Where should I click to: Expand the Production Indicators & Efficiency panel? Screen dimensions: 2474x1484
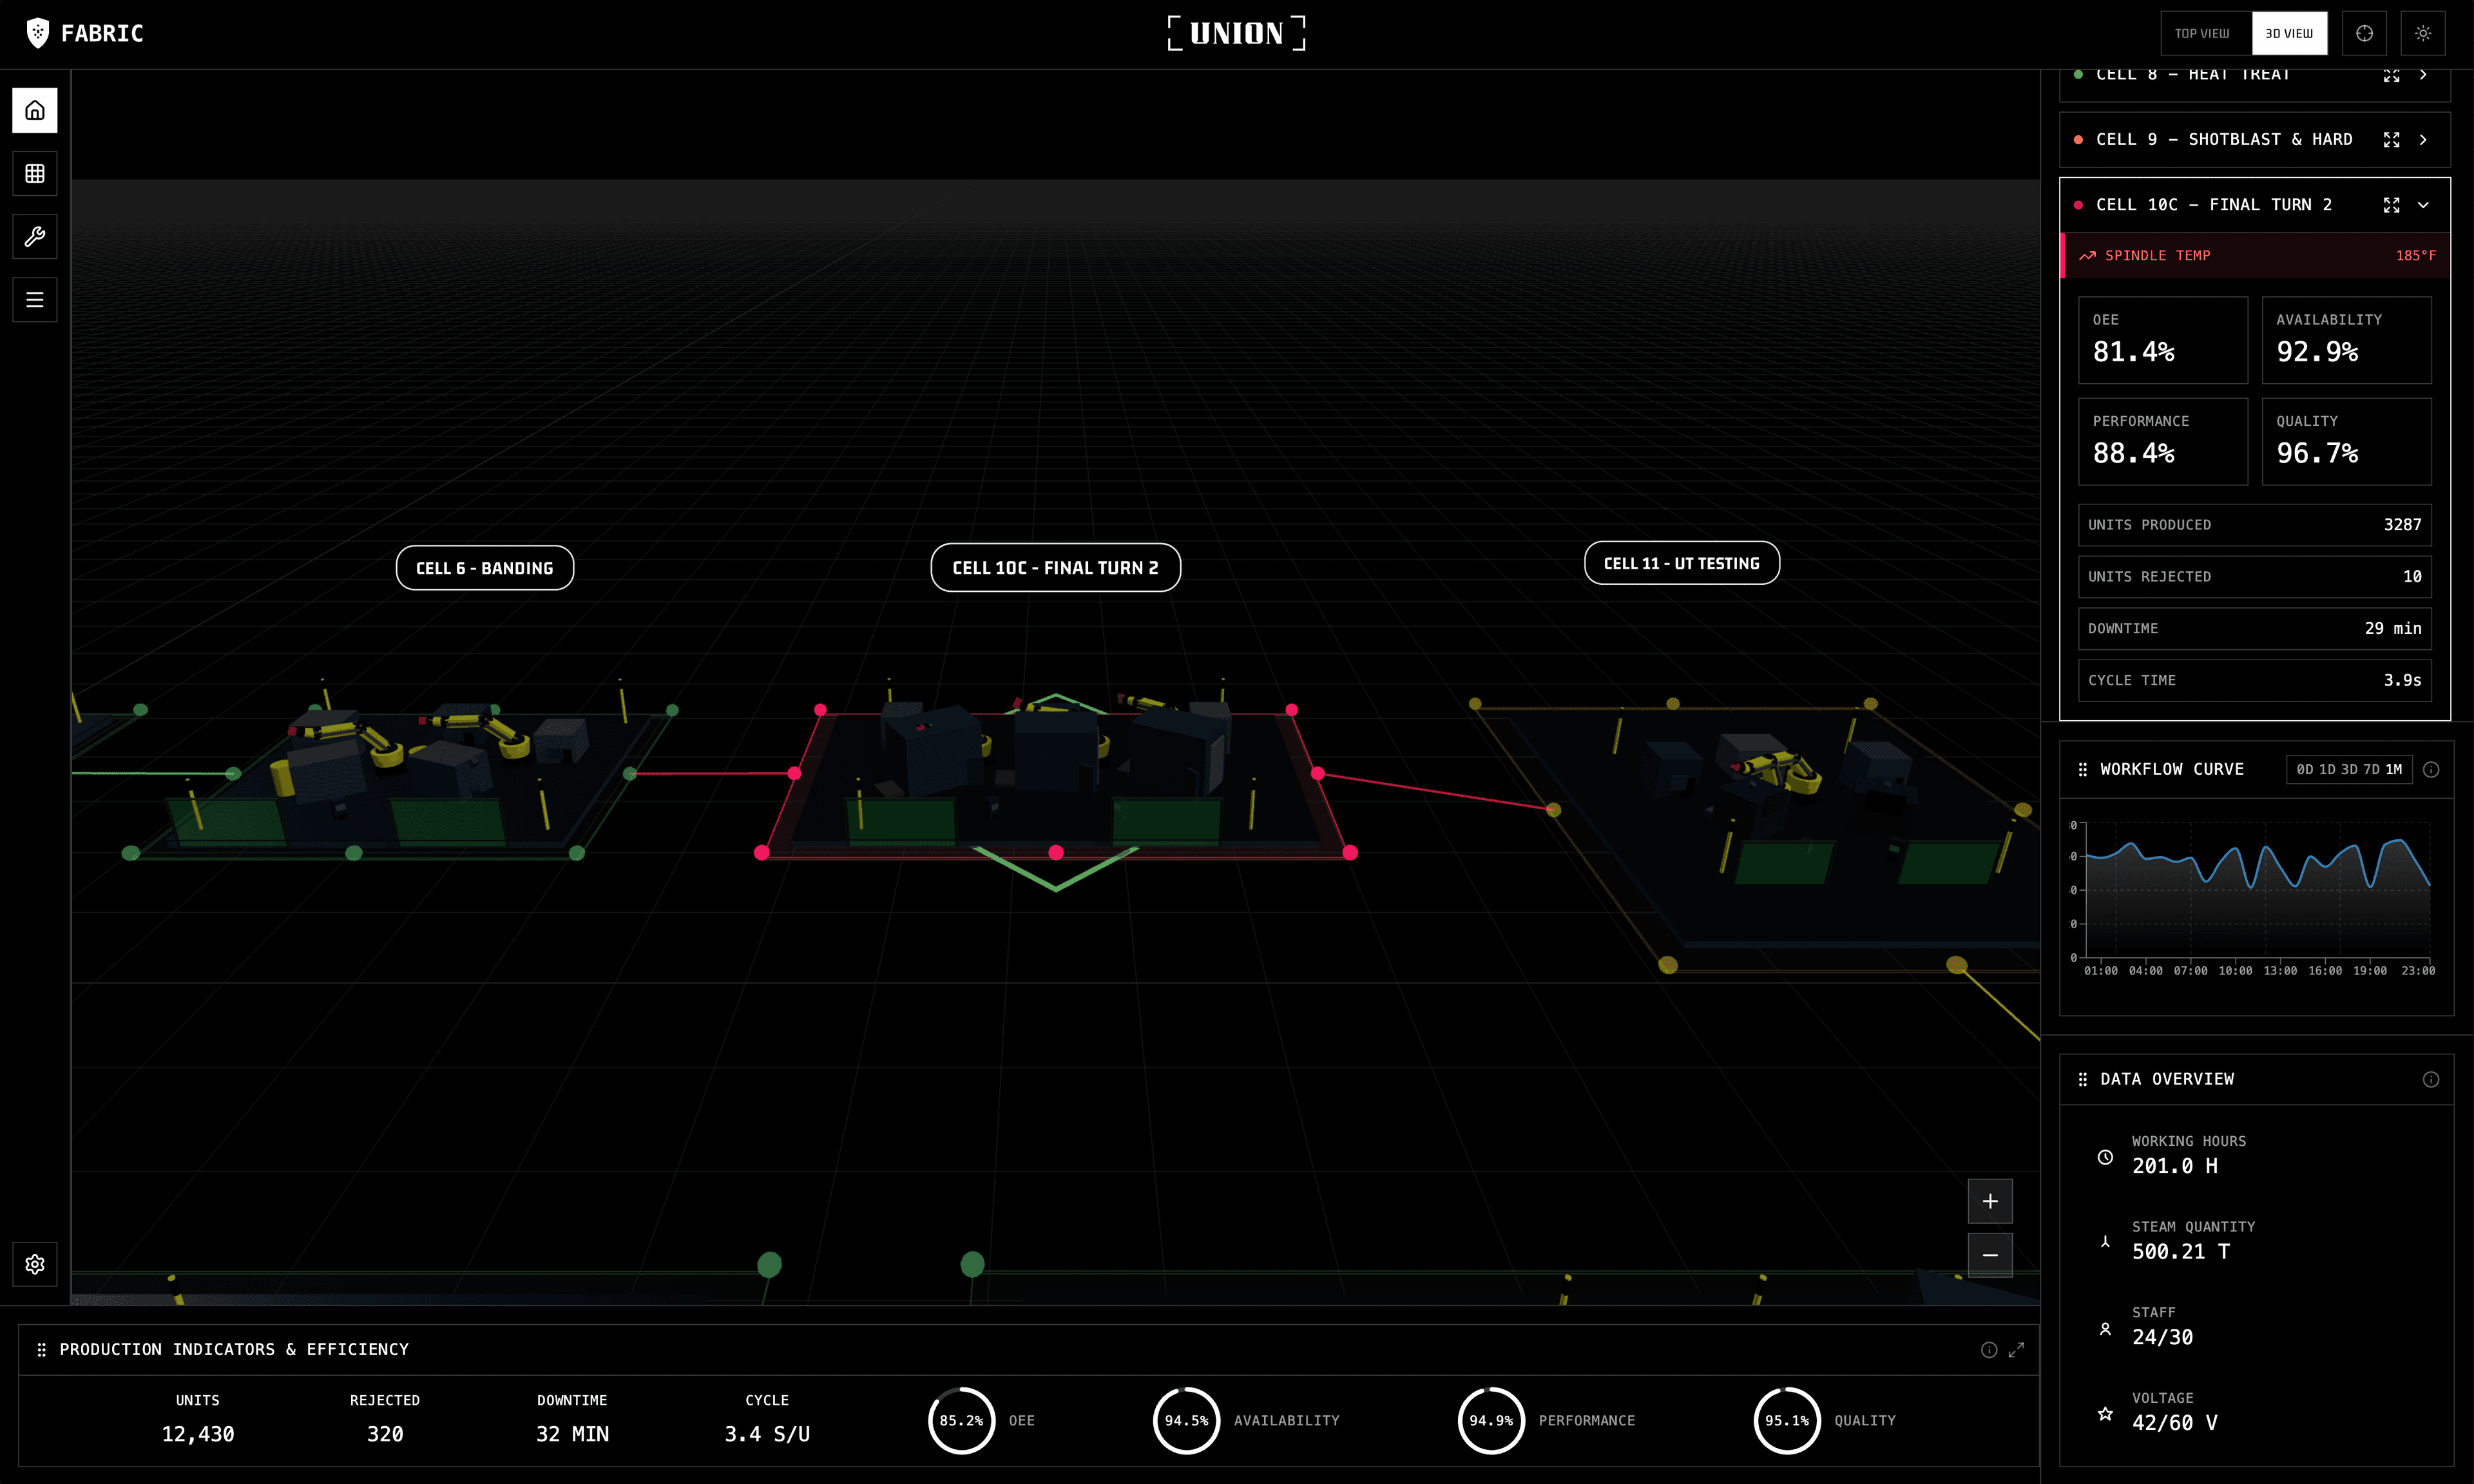tap(2016, 1349)
